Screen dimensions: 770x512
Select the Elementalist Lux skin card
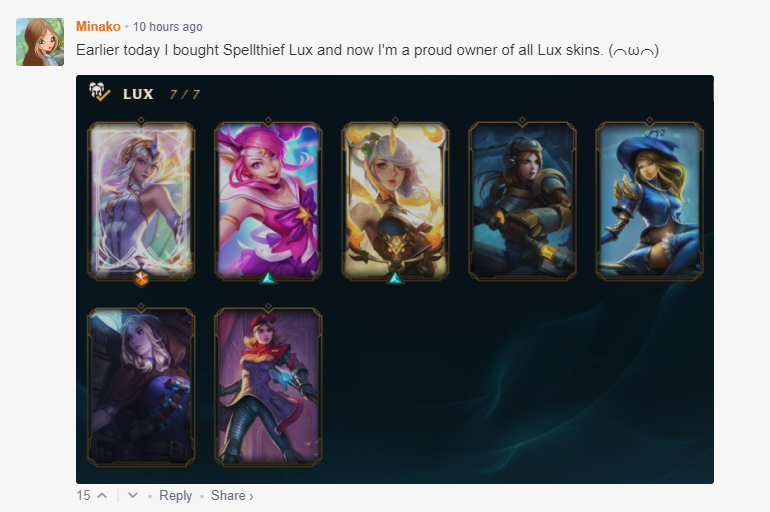pyautogui.click(x=141, y=201)
